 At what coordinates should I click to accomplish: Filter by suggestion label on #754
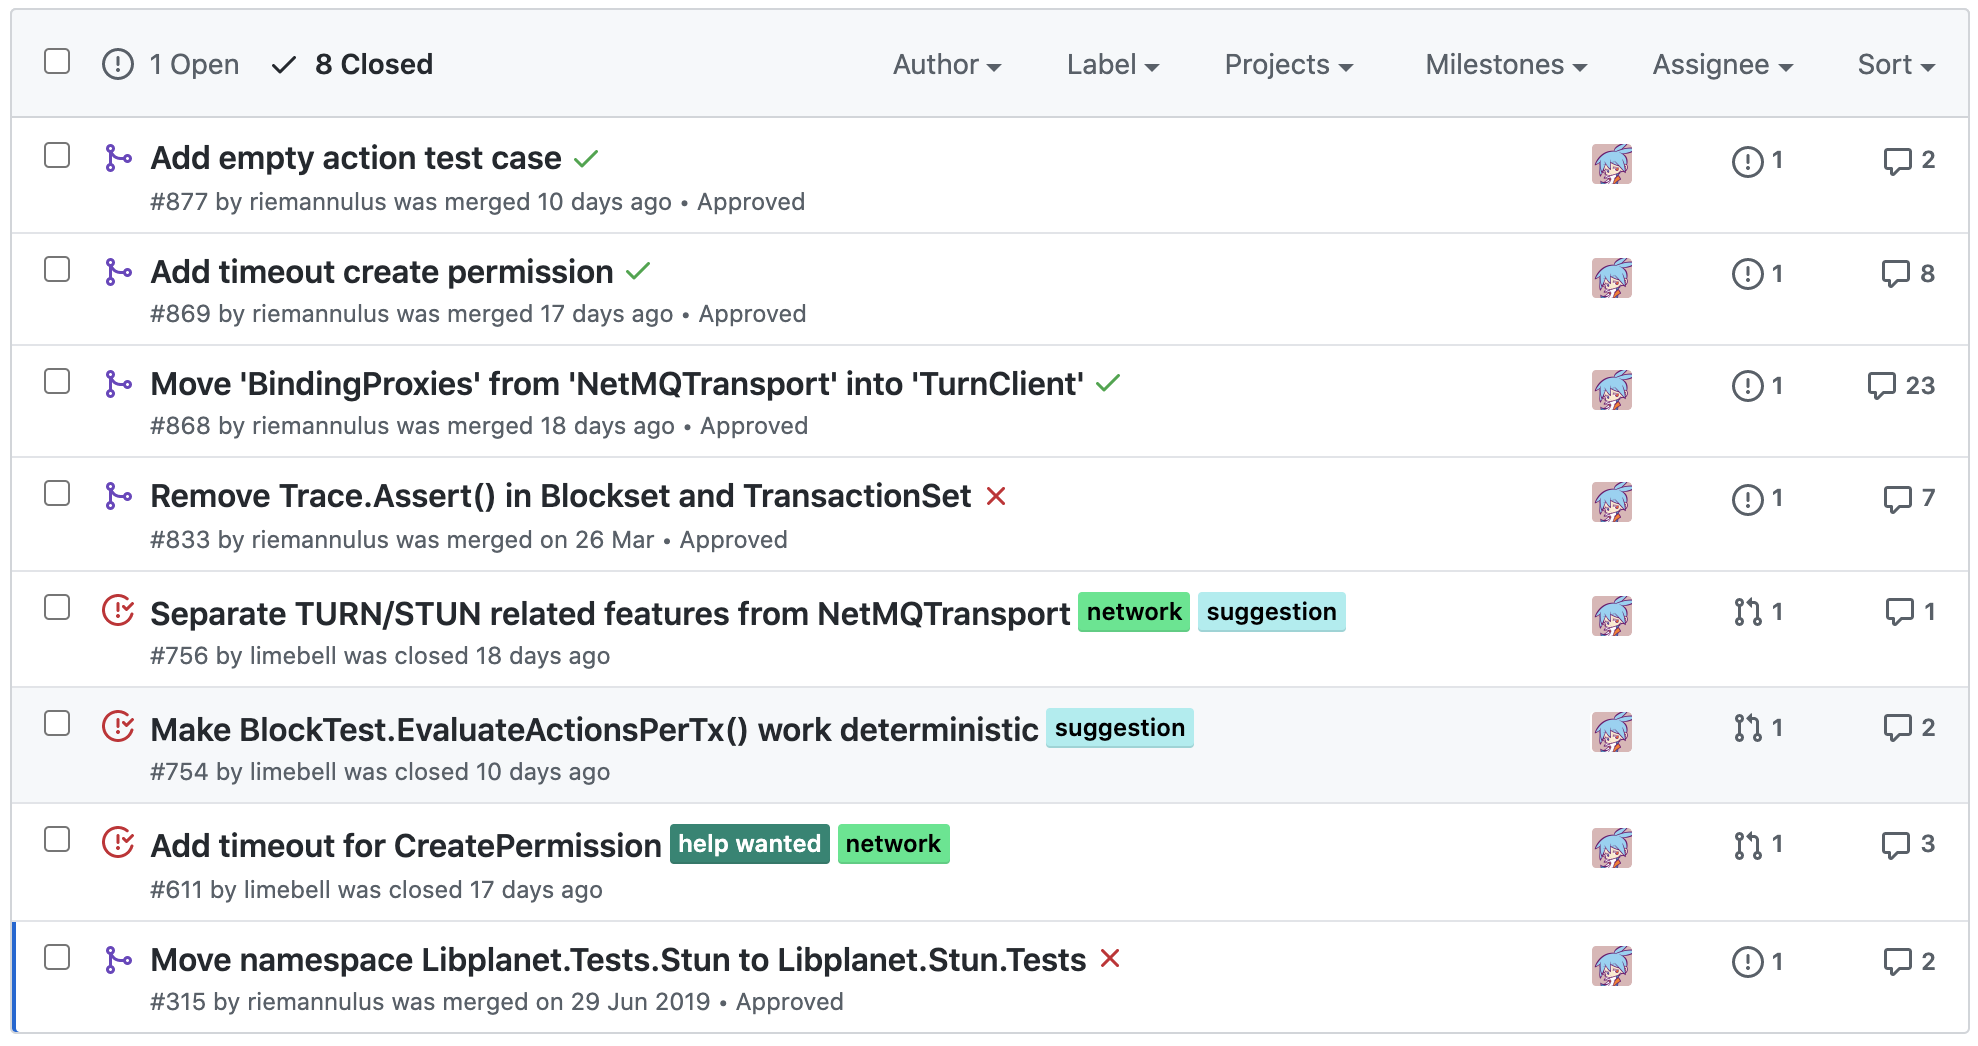click(x=1120, y=728)
